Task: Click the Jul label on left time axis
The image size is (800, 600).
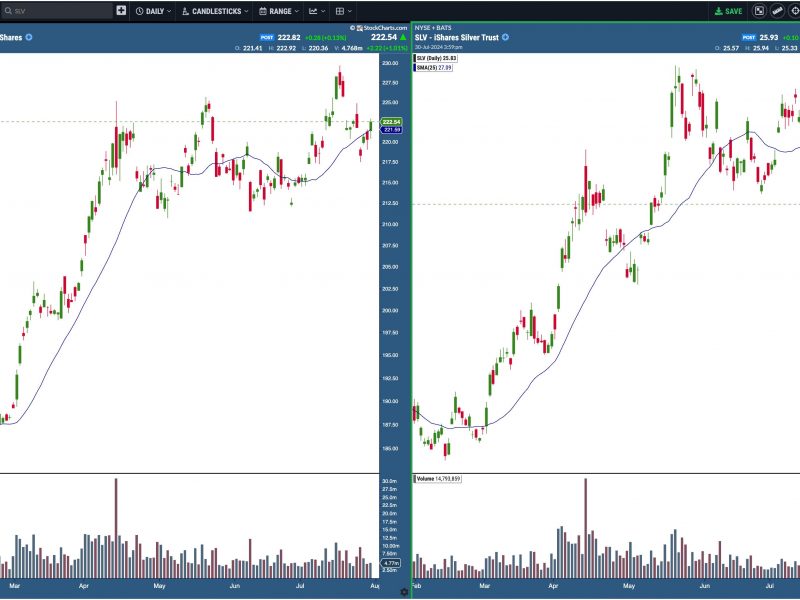Action: click(x=300, y=586)
